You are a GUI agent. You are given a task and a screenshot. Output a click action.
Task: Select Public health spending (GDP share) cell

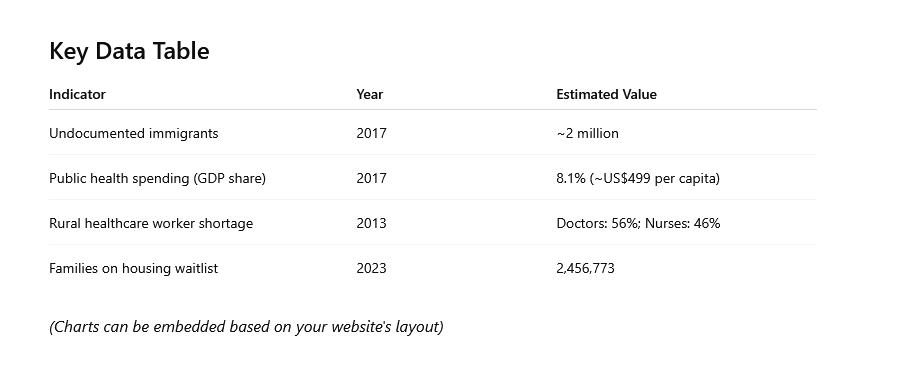(x=157, y=178)
